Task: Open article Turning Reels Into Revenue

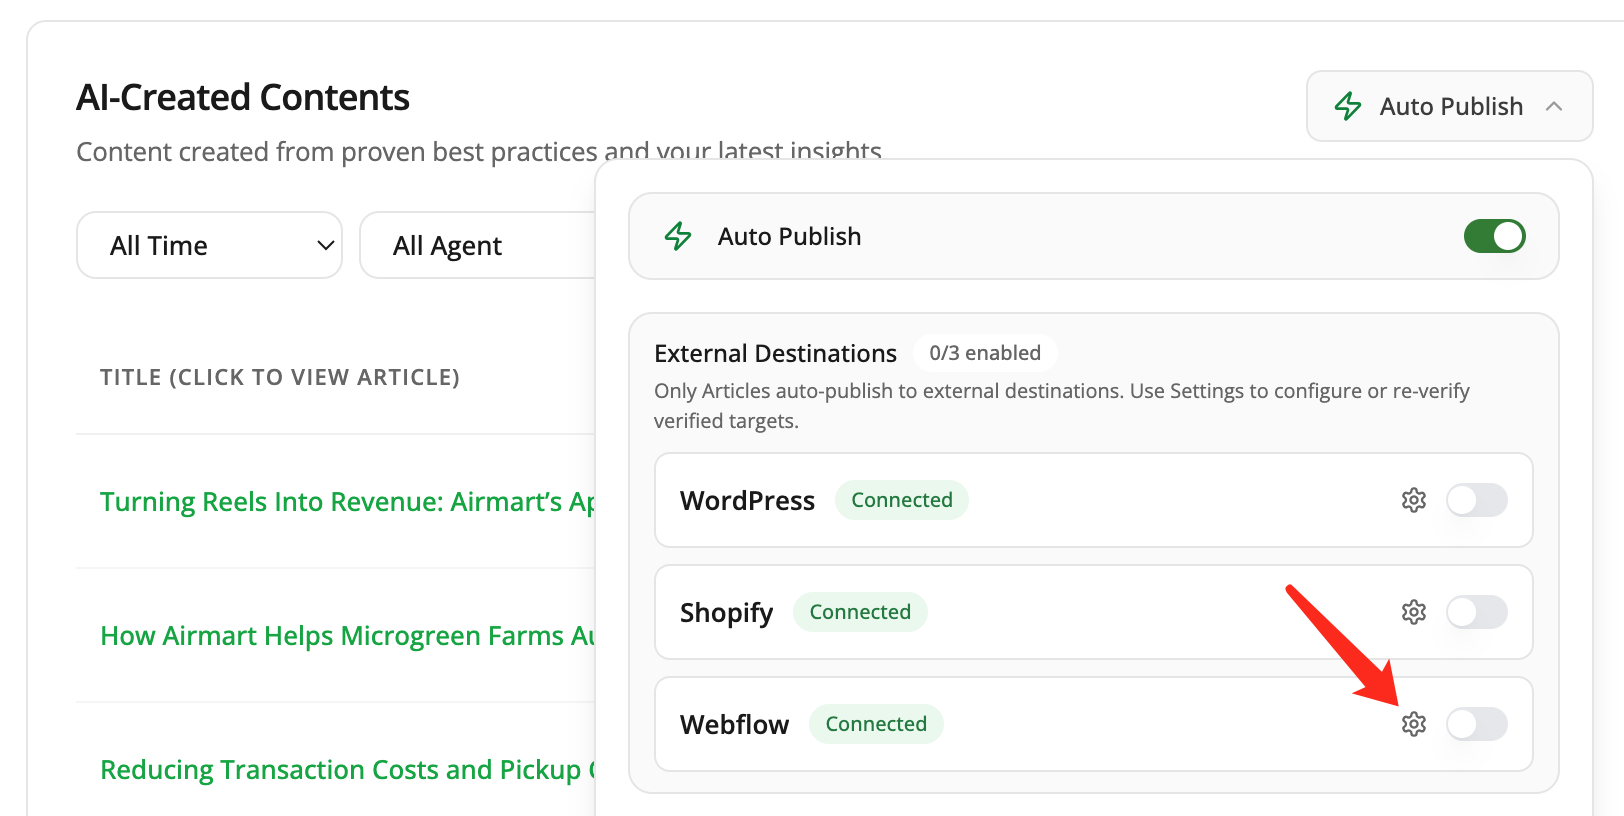Action: pyautogui.click(x=347, y=502)
